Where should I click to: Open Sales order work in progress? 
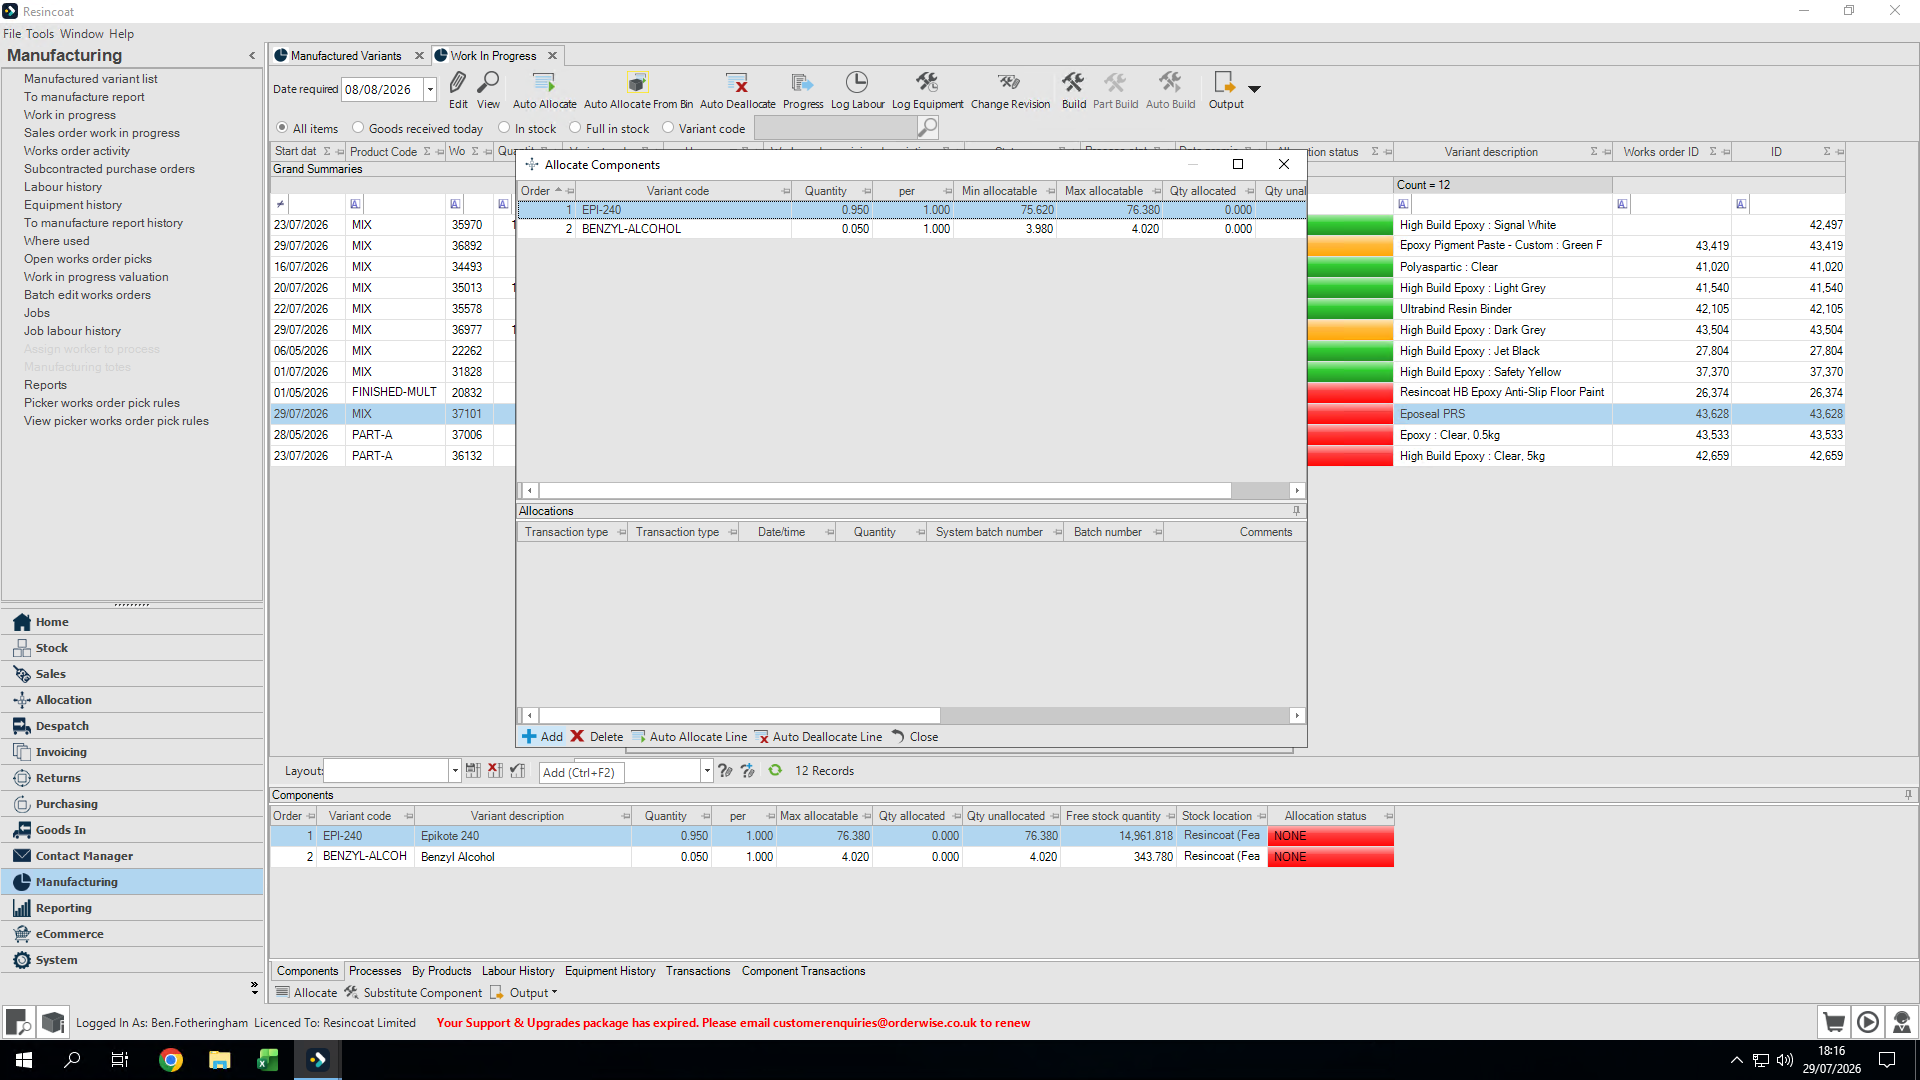coord(102,133)
